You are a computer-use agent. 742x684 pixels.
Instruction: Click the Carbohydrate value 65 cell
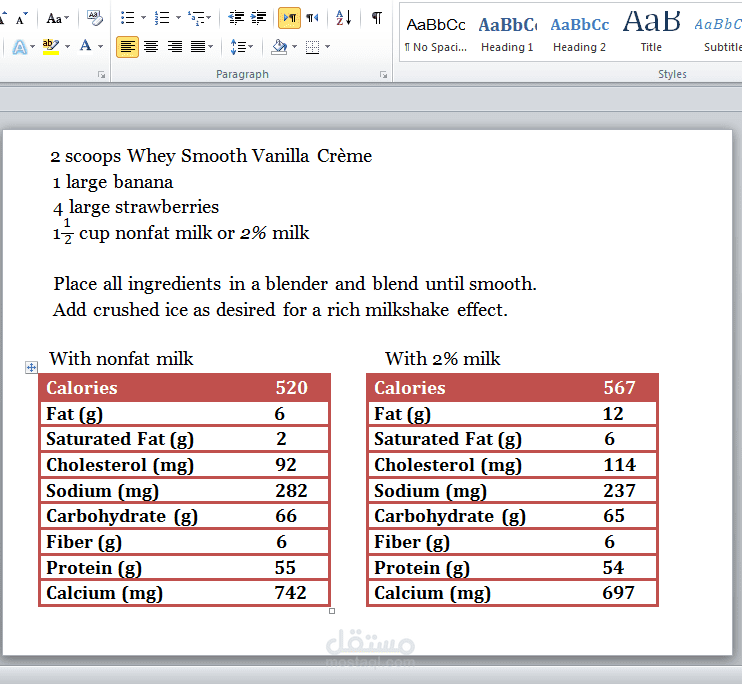tap(614, 516)
